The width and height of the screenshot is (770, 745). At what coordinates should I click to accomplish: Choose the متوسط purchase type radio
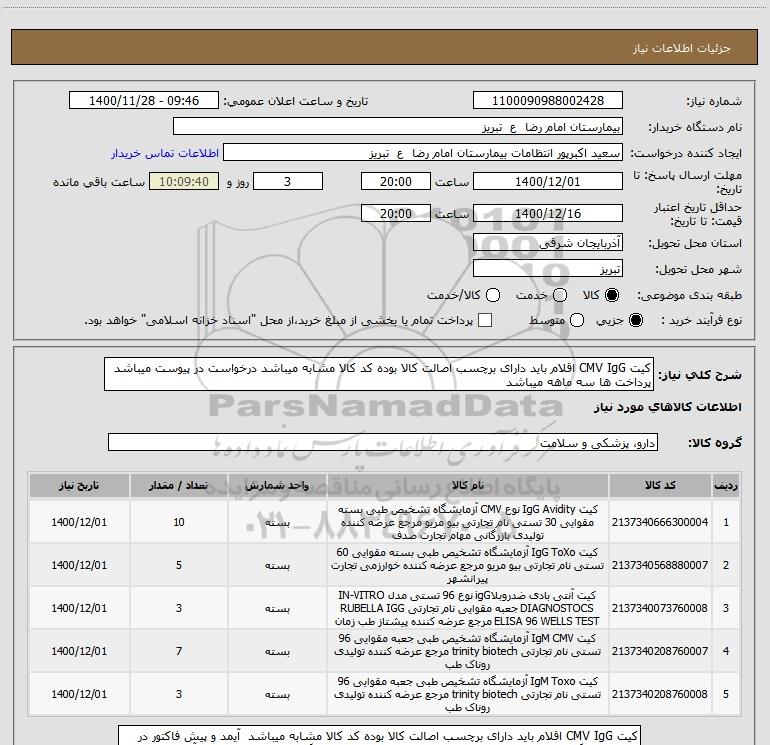[x=577, y=320]
